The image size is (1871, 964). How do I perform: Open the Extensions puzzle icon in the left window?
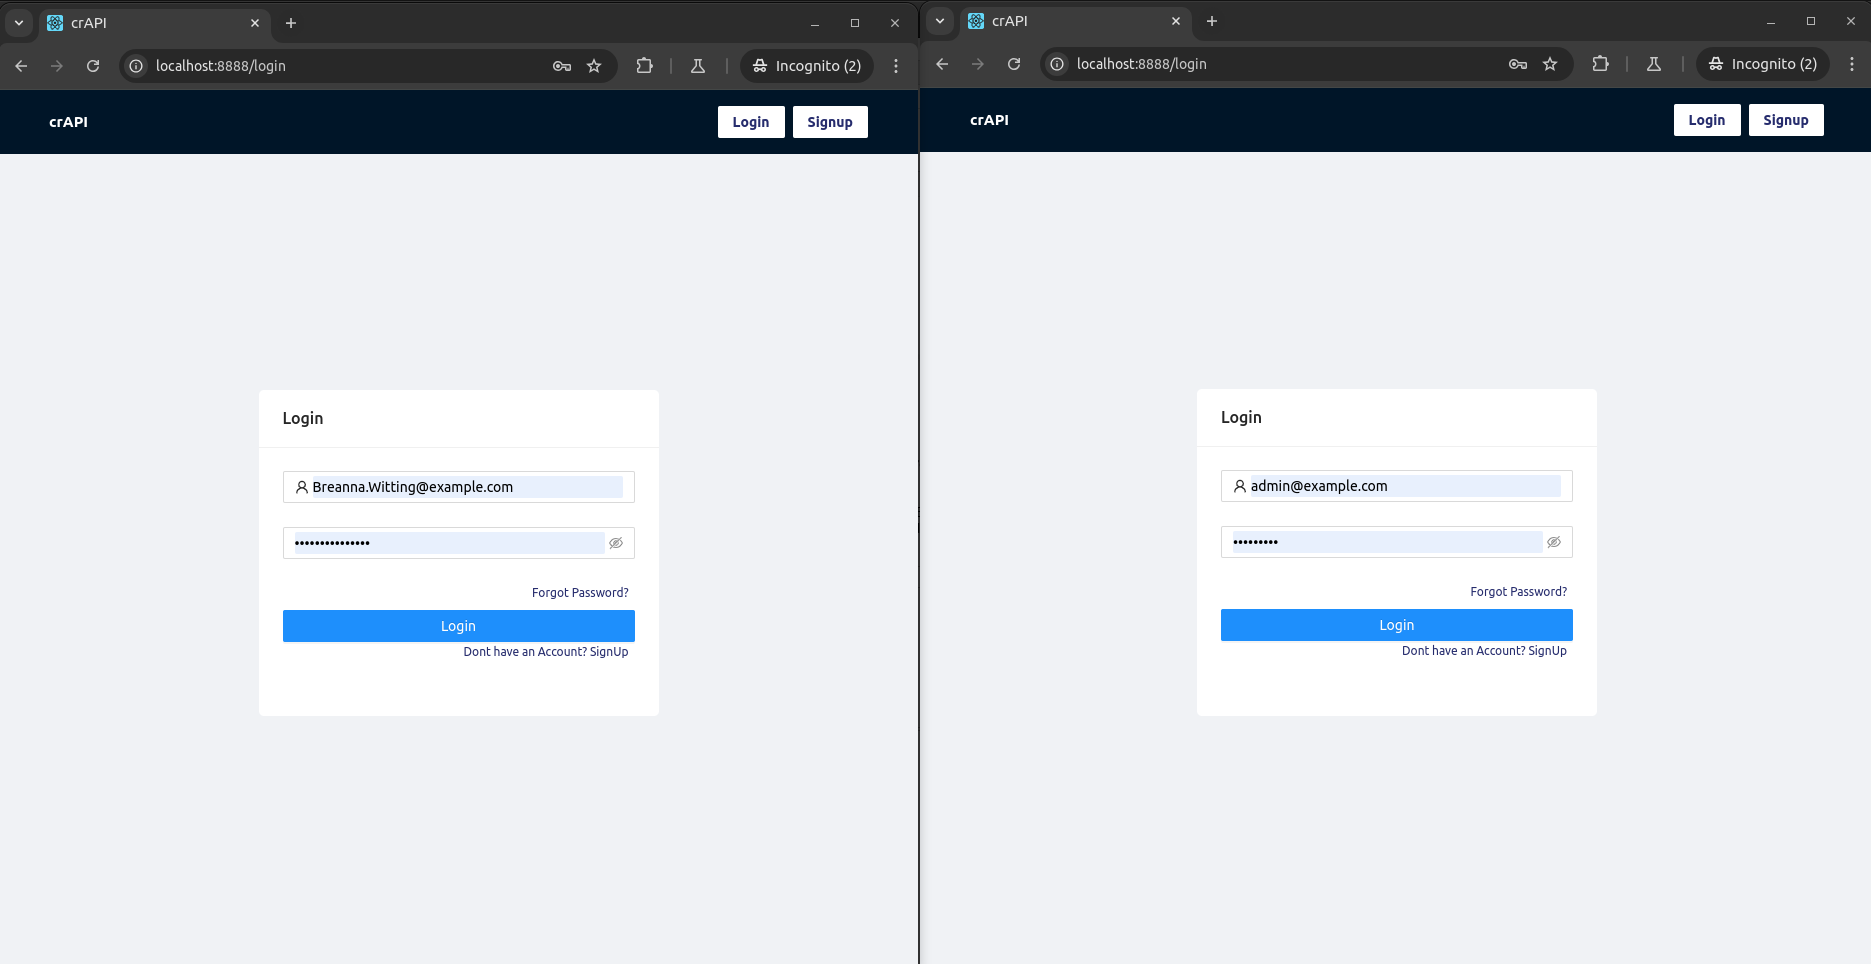click(645, 66)
